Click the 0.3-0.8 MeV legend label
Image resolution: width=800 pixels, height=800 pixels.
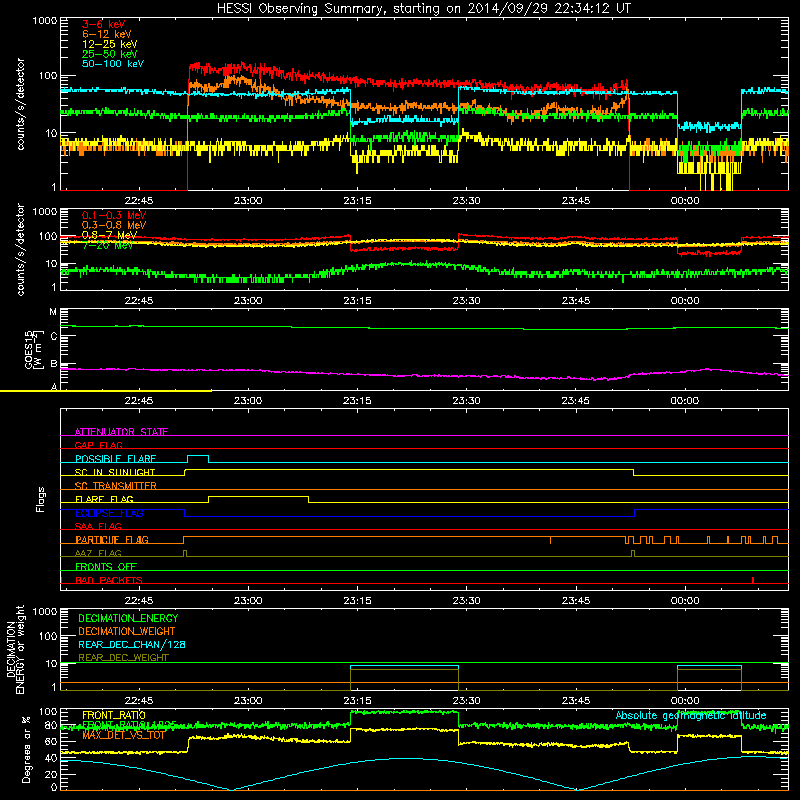point(114,225)
